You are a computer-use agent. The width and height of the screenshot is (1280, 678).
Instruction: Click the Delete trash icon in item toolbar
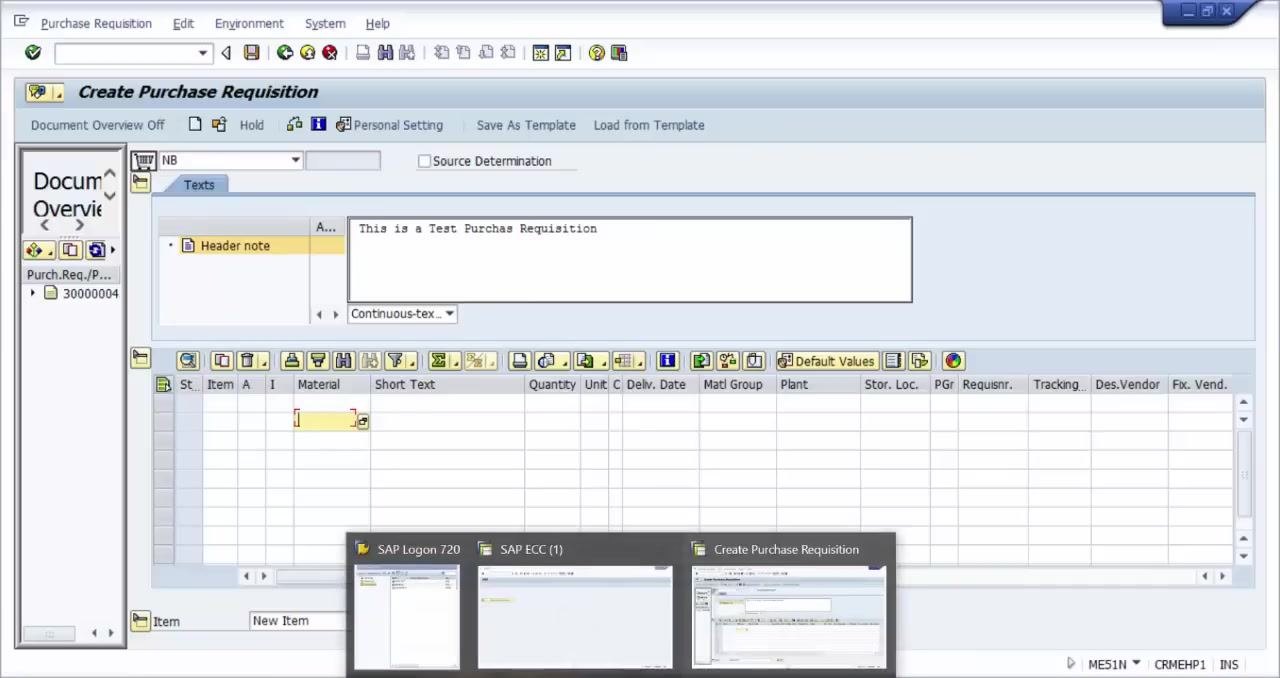248,361
